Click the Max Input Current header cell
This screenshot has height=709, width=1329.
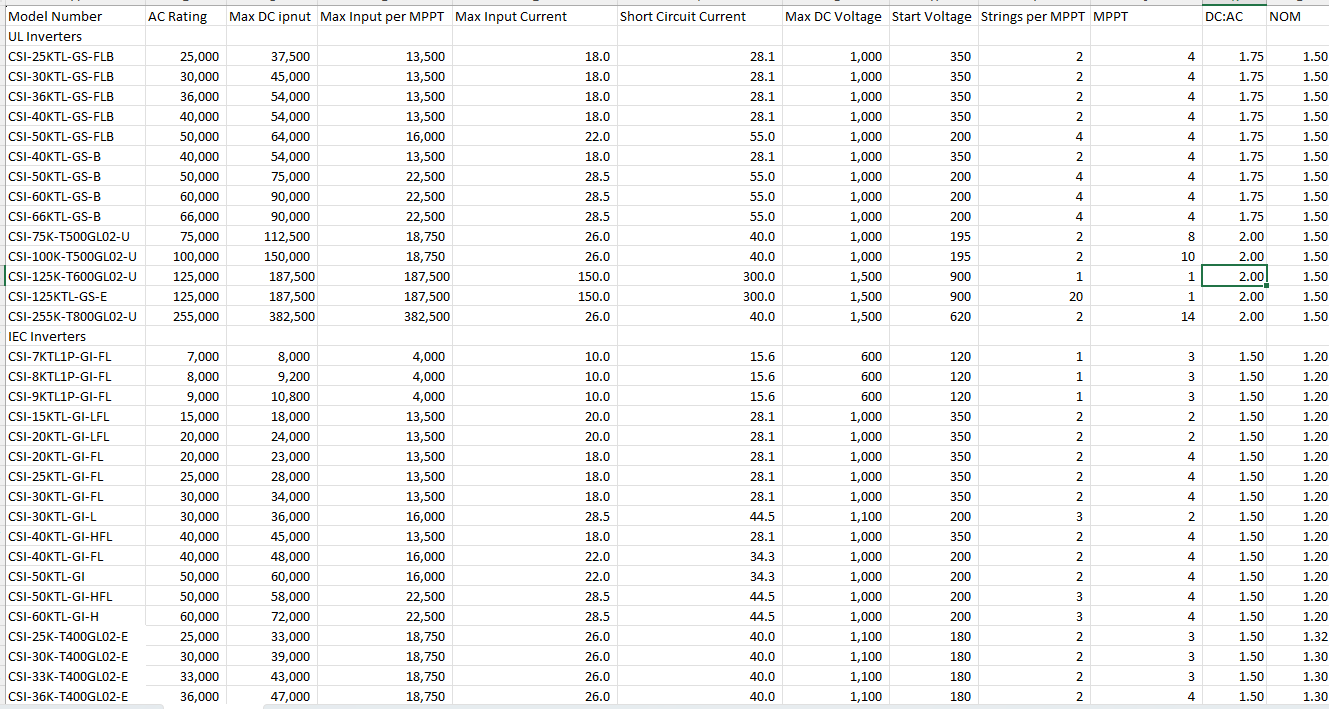point(511,17)
